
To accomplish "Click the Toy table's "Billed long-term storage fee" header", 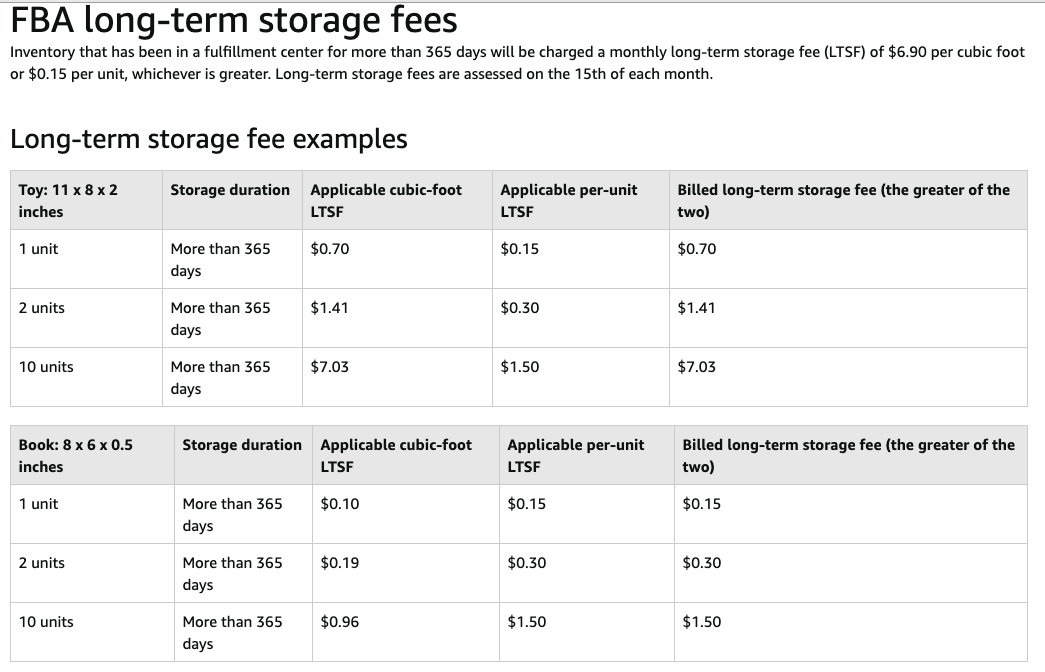I will pyautogui.click(x=843, y=200).
